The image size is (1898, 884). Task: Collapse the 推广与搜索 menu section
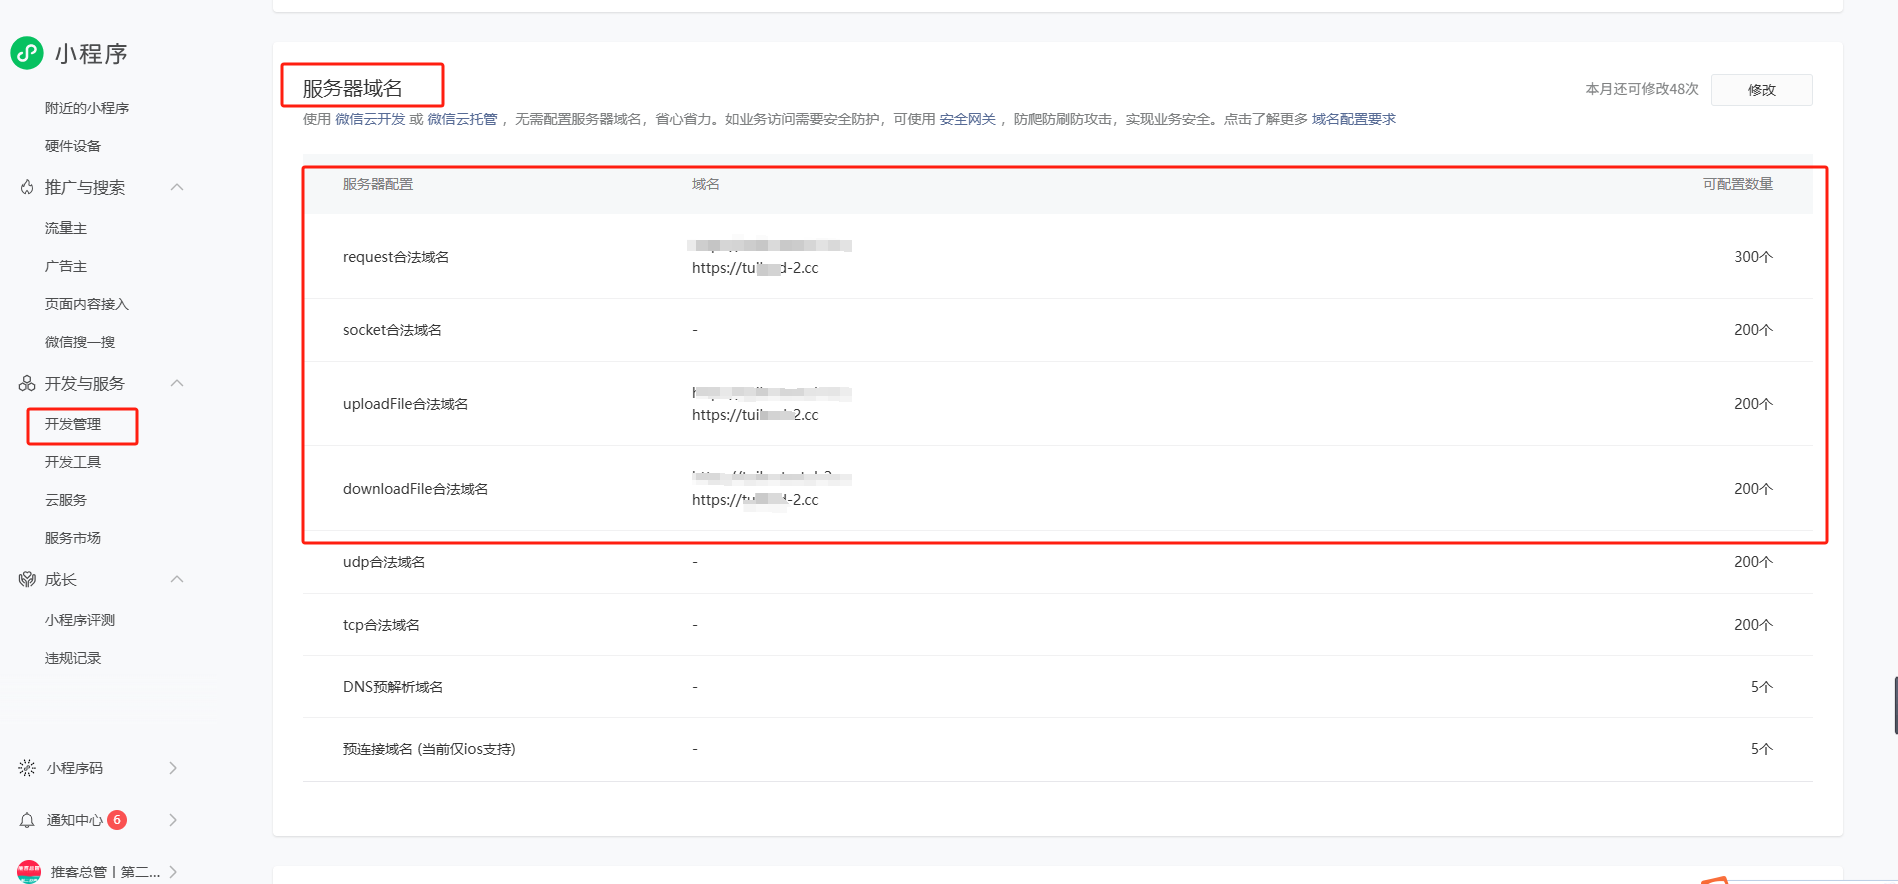pyautogui.click(x=177, y=188)
